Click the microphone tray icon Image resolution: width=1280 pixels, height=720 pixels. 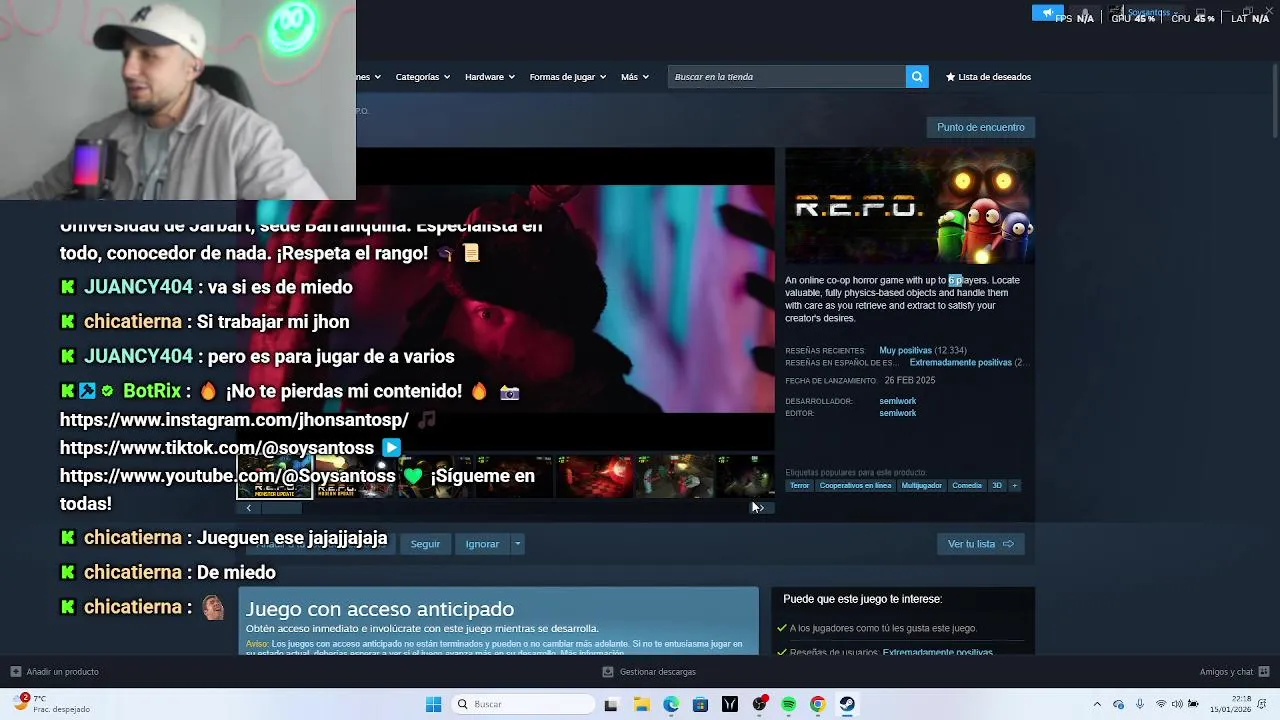[x=1140, y=704]
